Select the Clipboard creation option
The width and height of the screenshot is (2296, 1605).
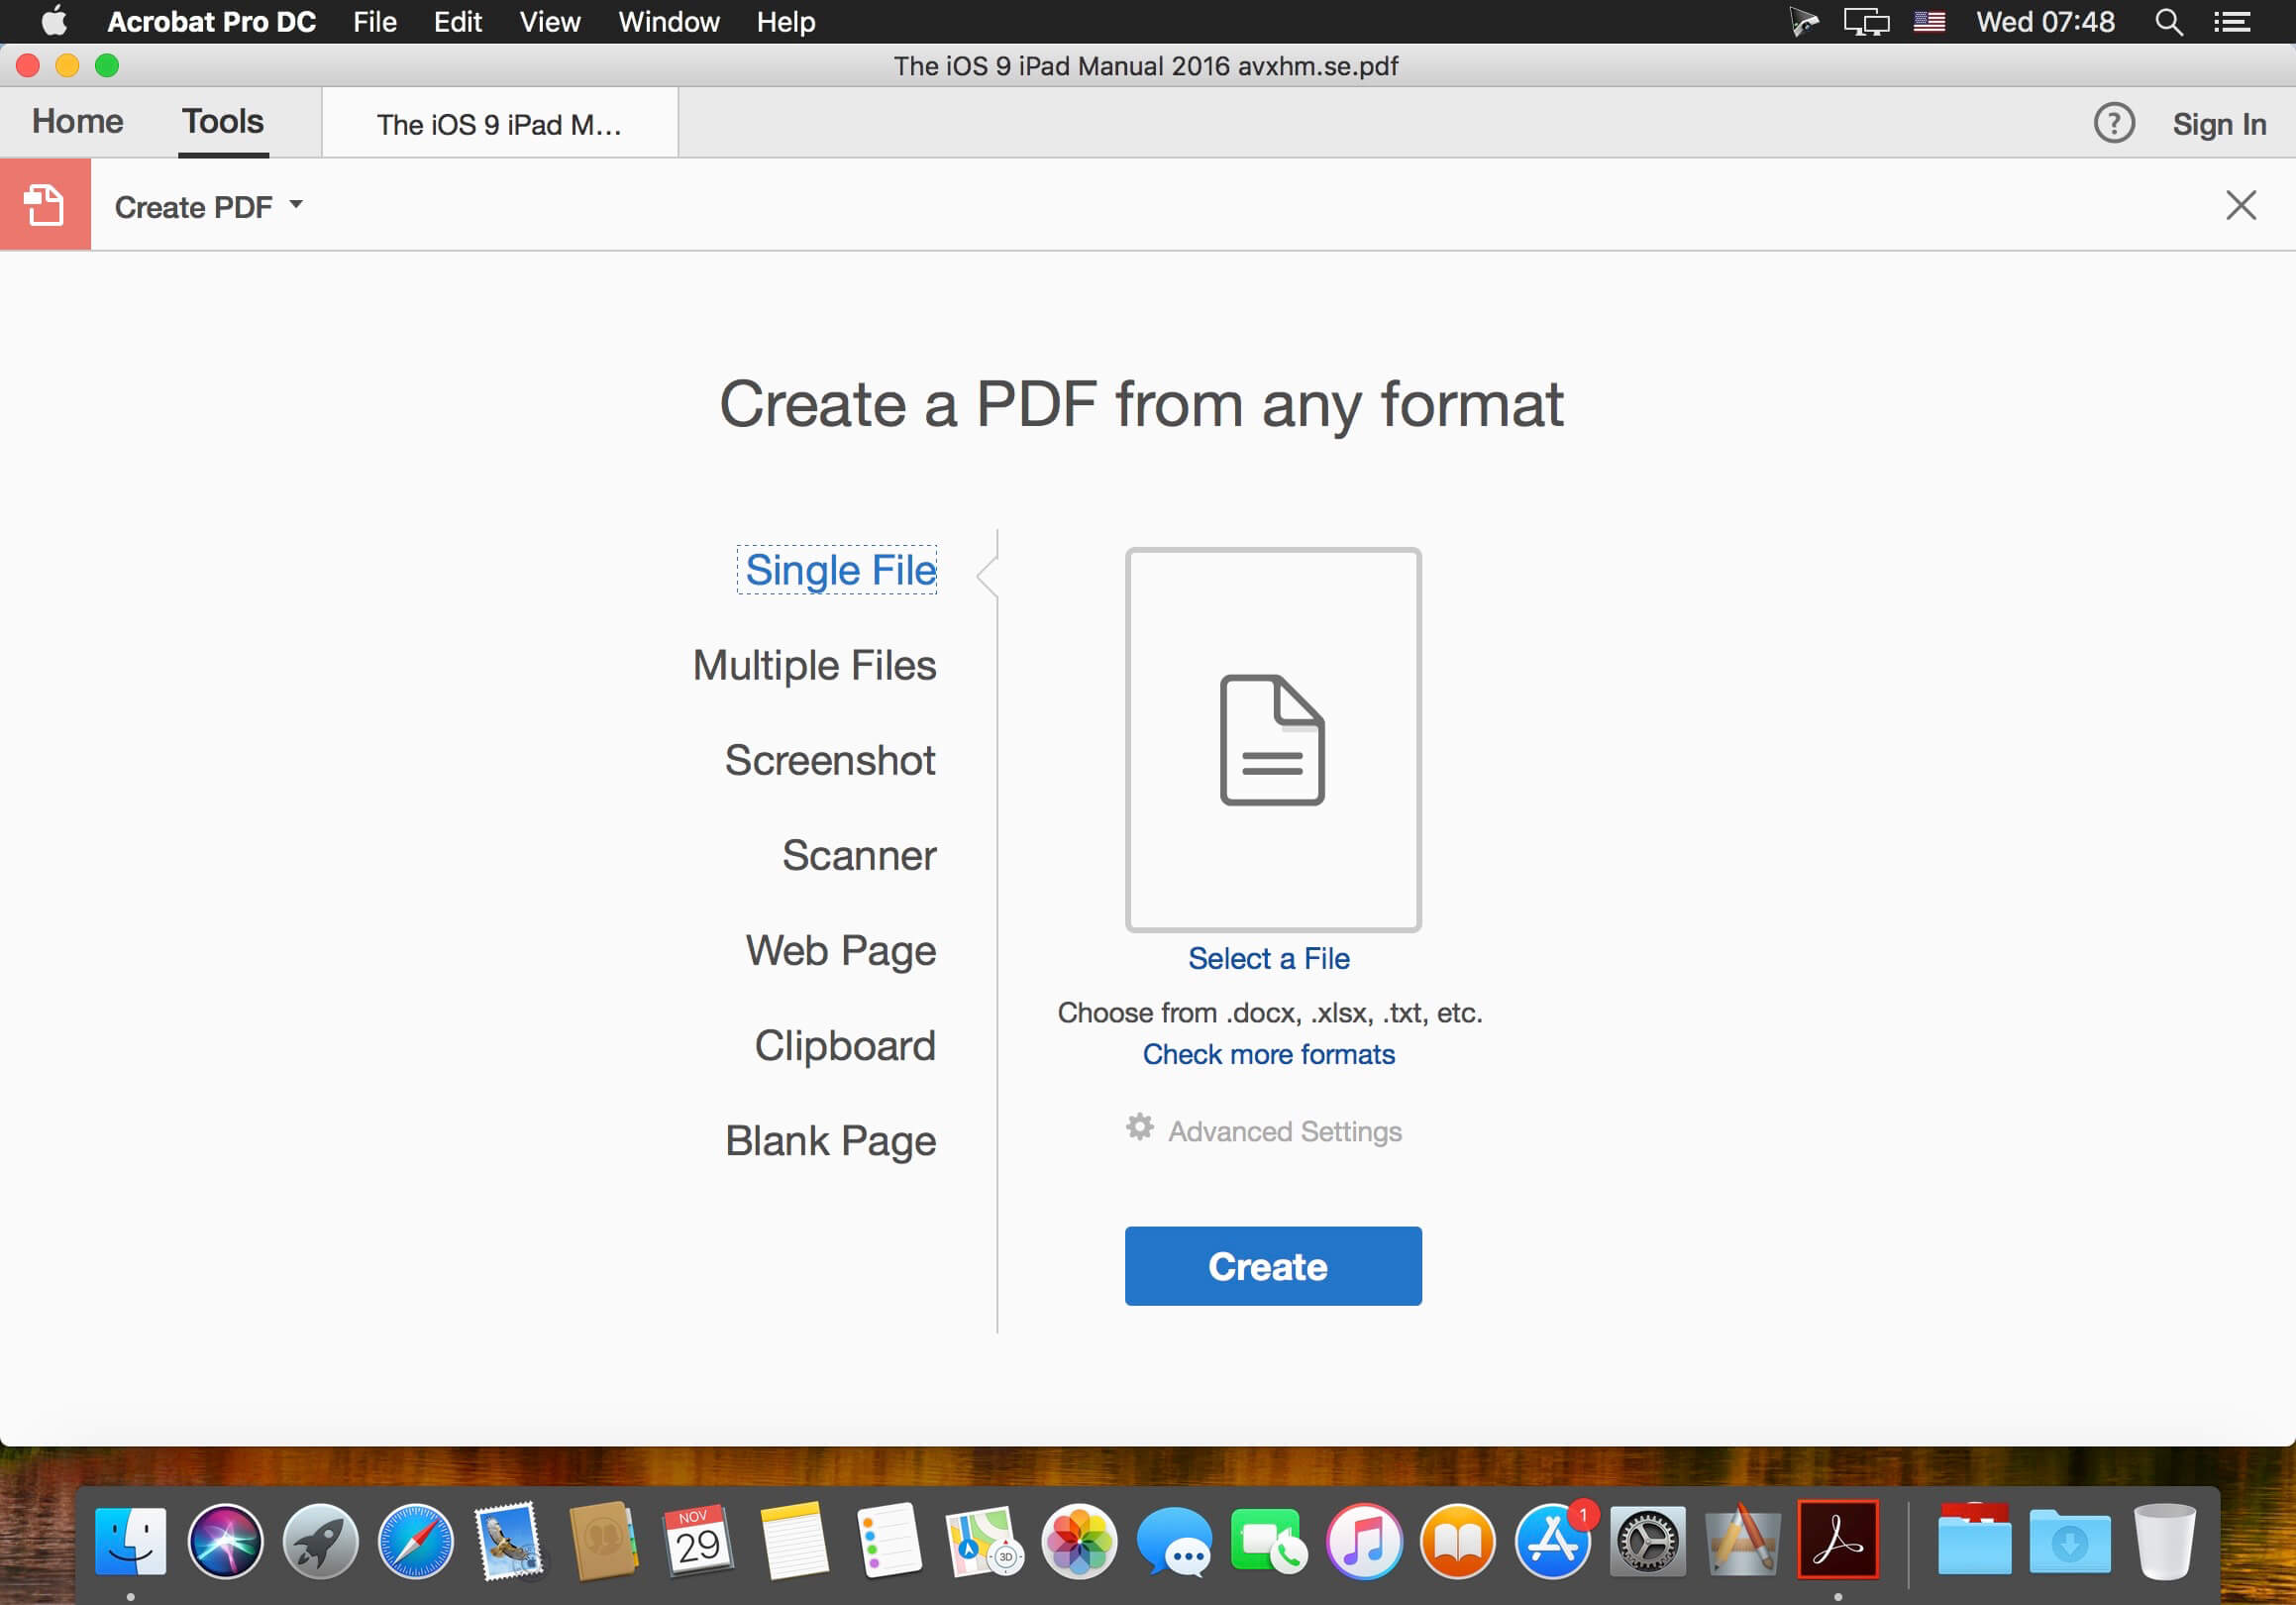pyautogui.click(x=845, y=1043)
